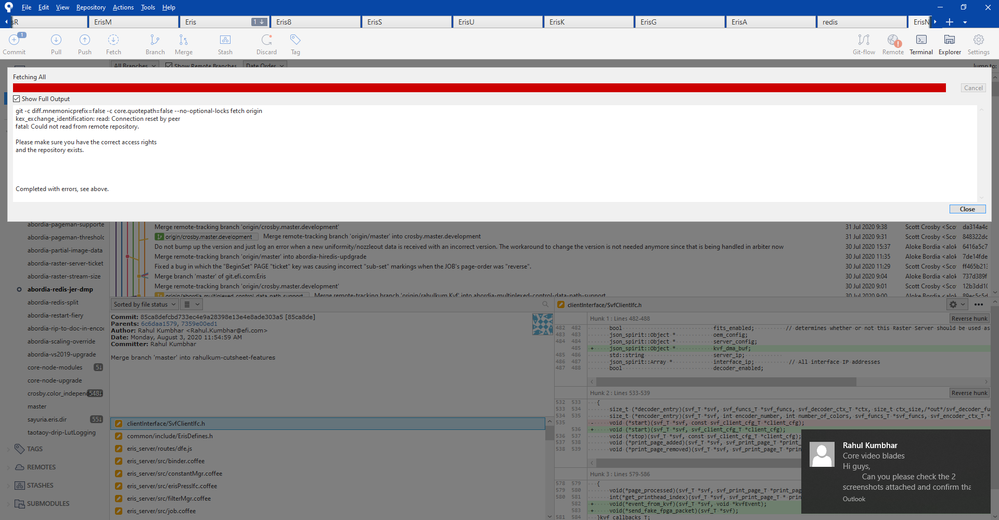Open the tab list dropdown arrow

965,22
